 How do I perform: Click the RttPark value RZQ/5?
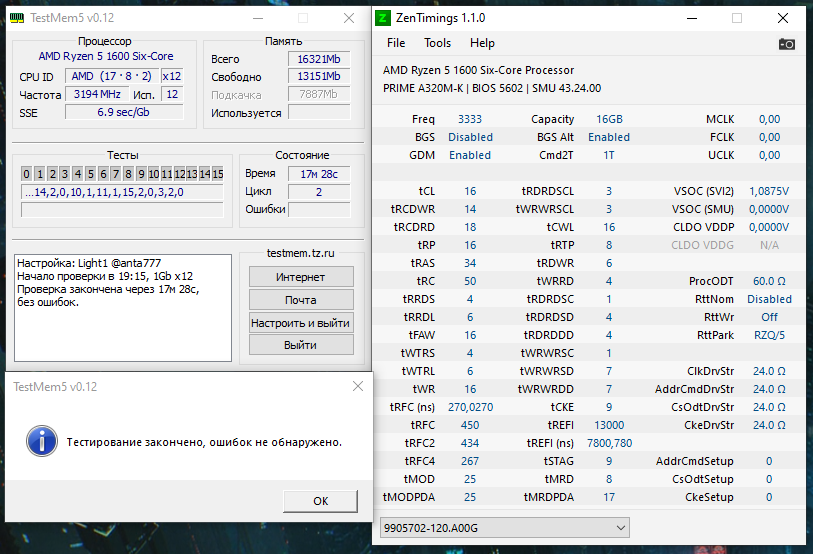(769, 335)
